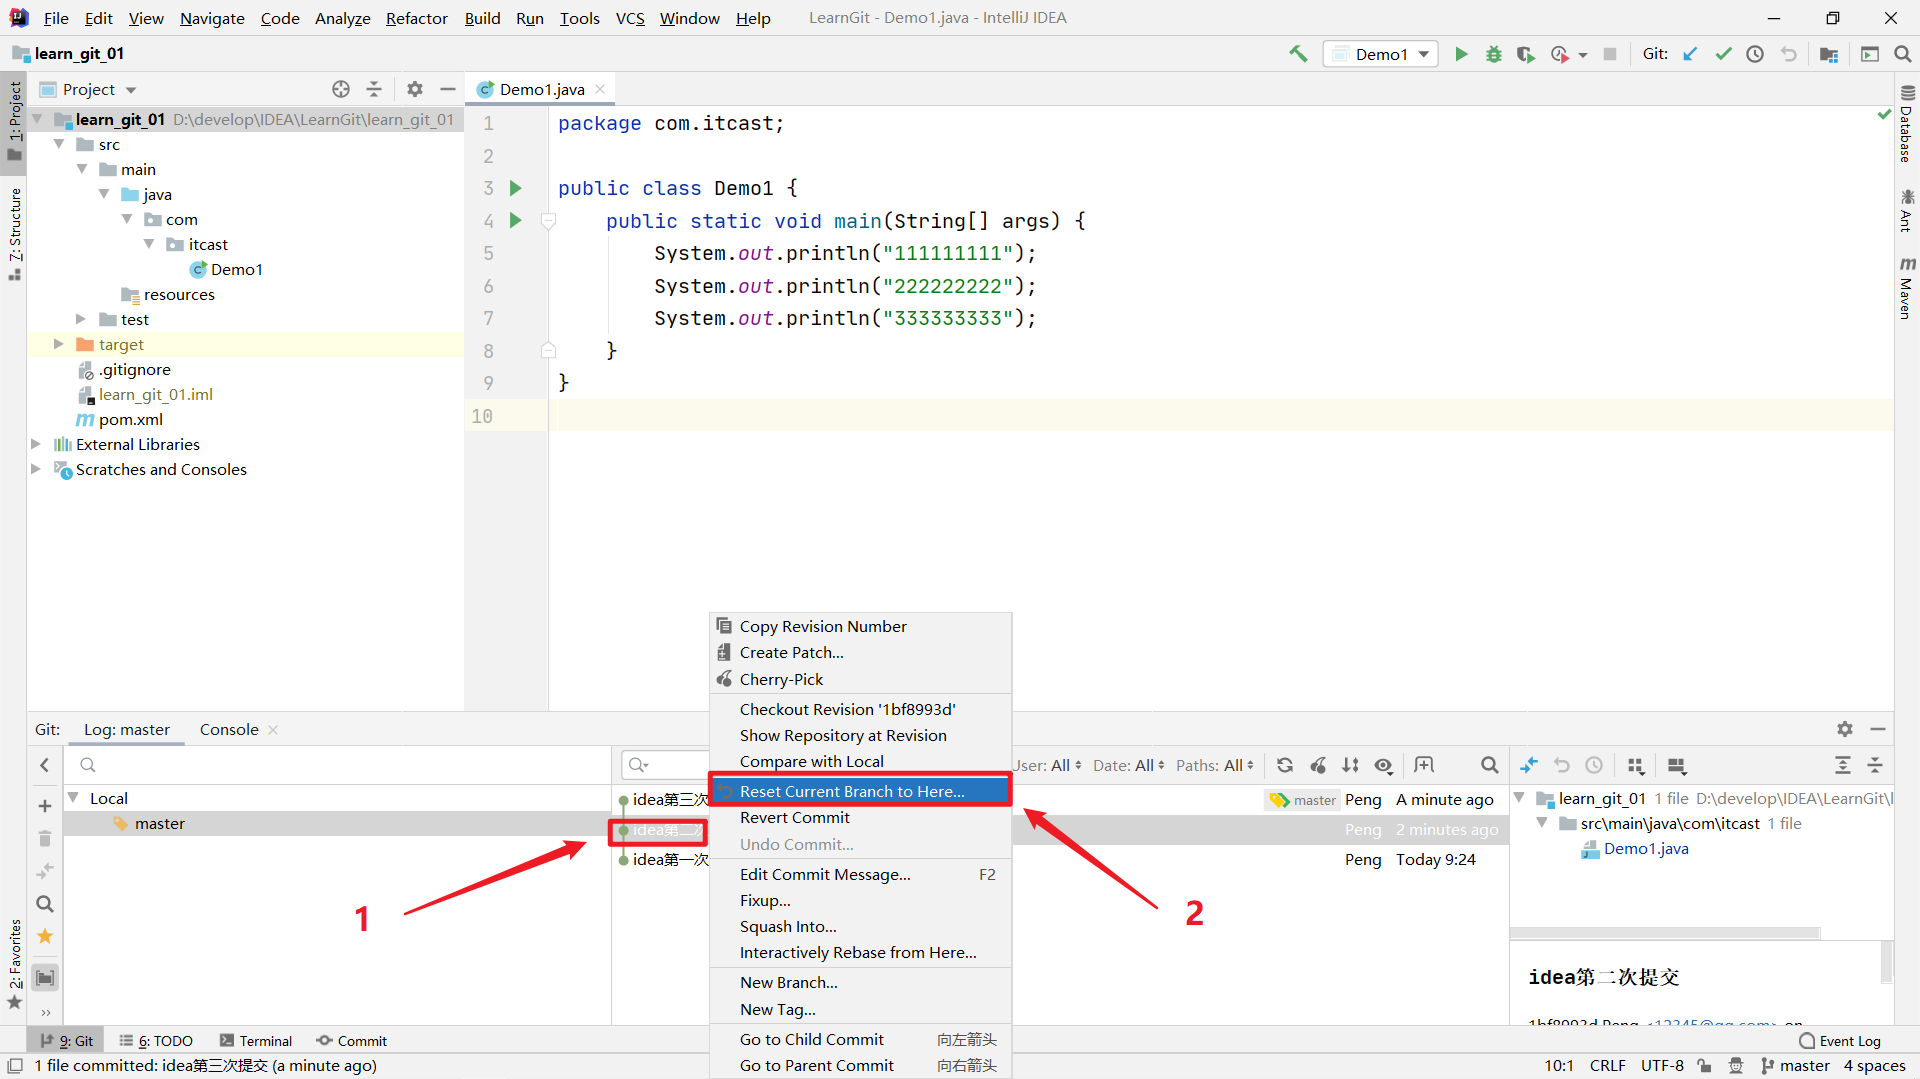The image size is (1920, 1079).
Task: Open the 6: TODO tool window
Action: click(x=156, y=1041)
